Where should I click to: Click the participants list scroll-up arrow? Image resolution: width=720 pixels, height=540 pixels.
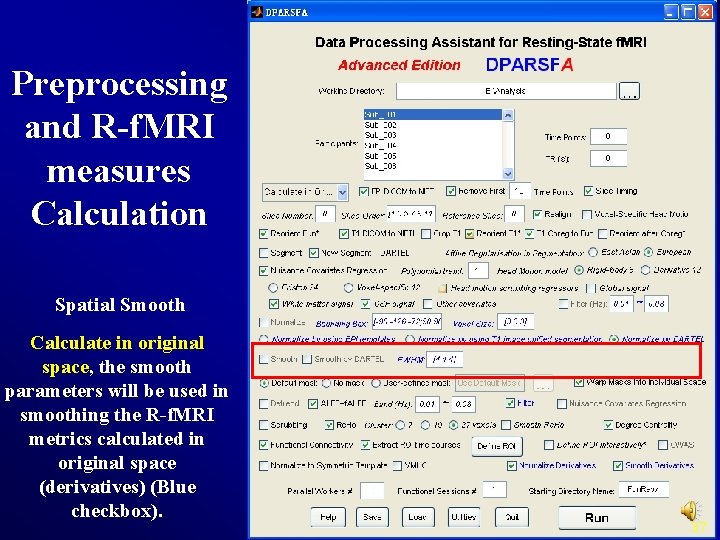(508, 115)
